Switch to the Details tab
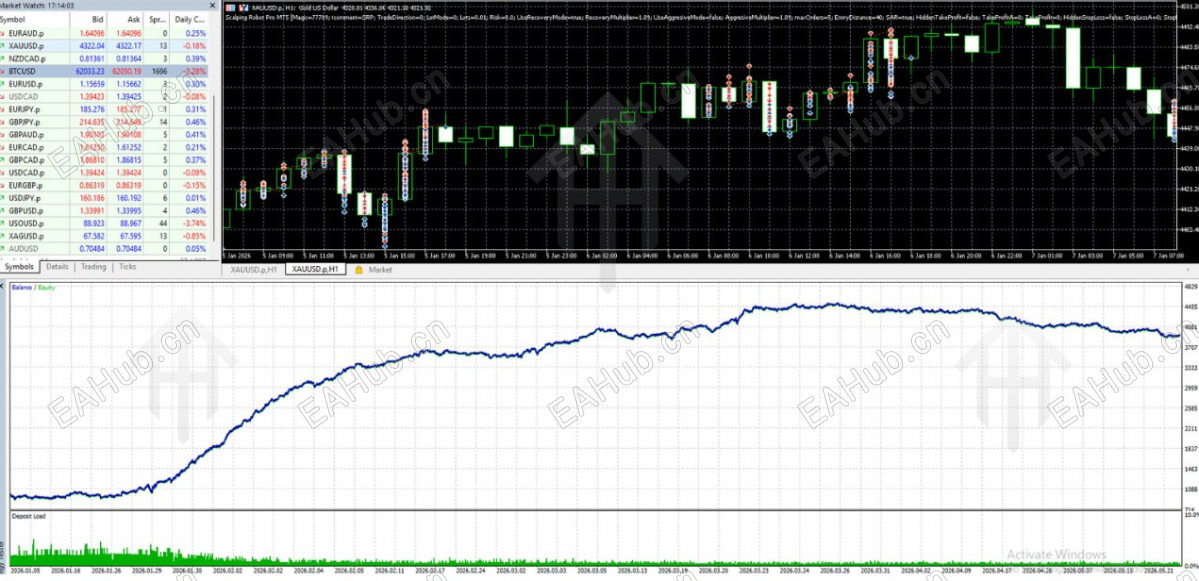This screenshot has width=1199, height=581. point(57,267)
